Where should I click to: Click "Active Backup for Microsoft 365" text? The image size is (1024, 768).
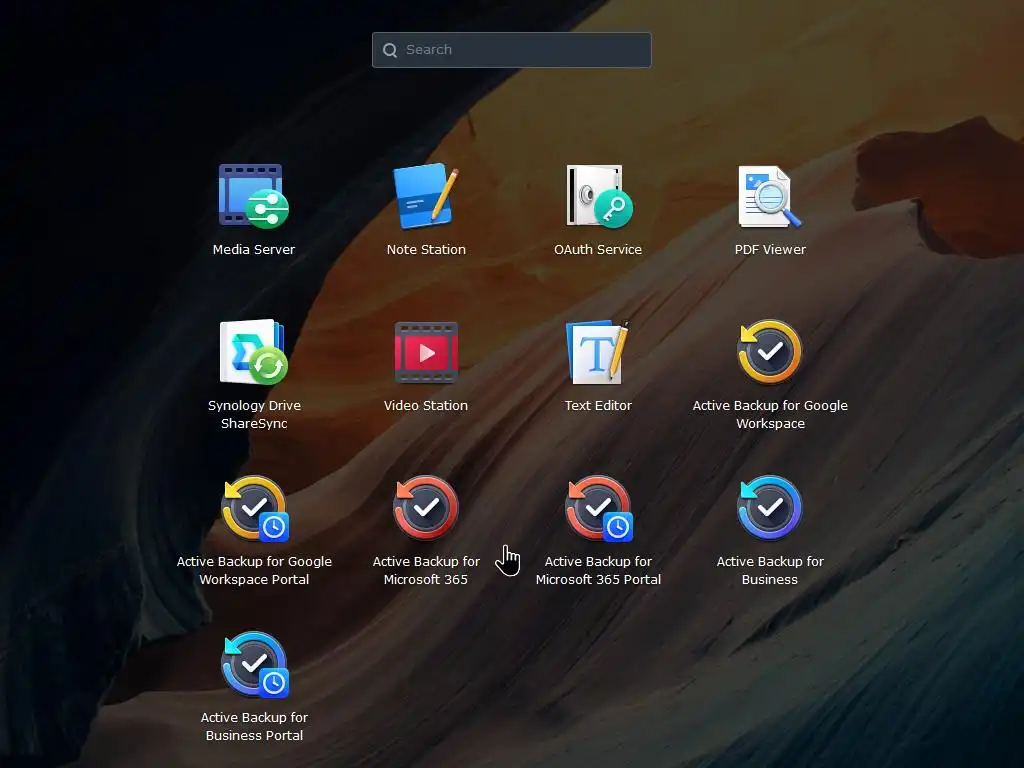tap(426, 570)
